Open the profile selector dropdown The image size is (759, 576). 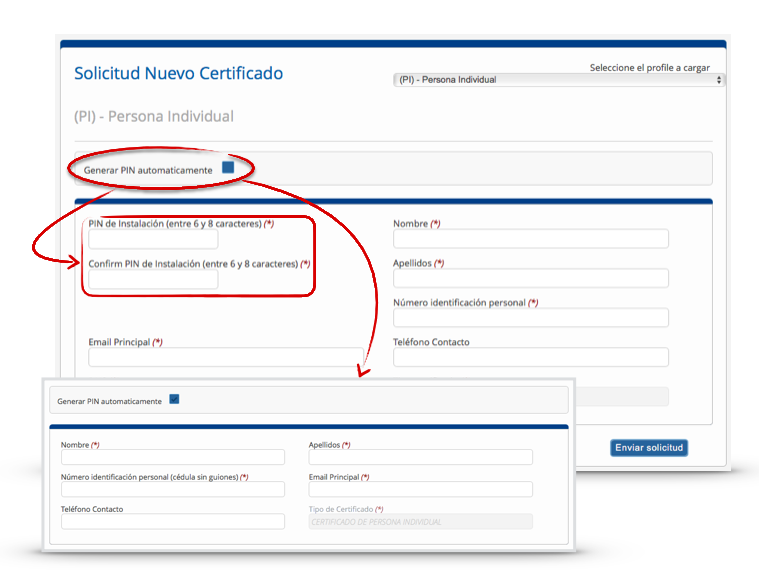click(x=559, y=80)
